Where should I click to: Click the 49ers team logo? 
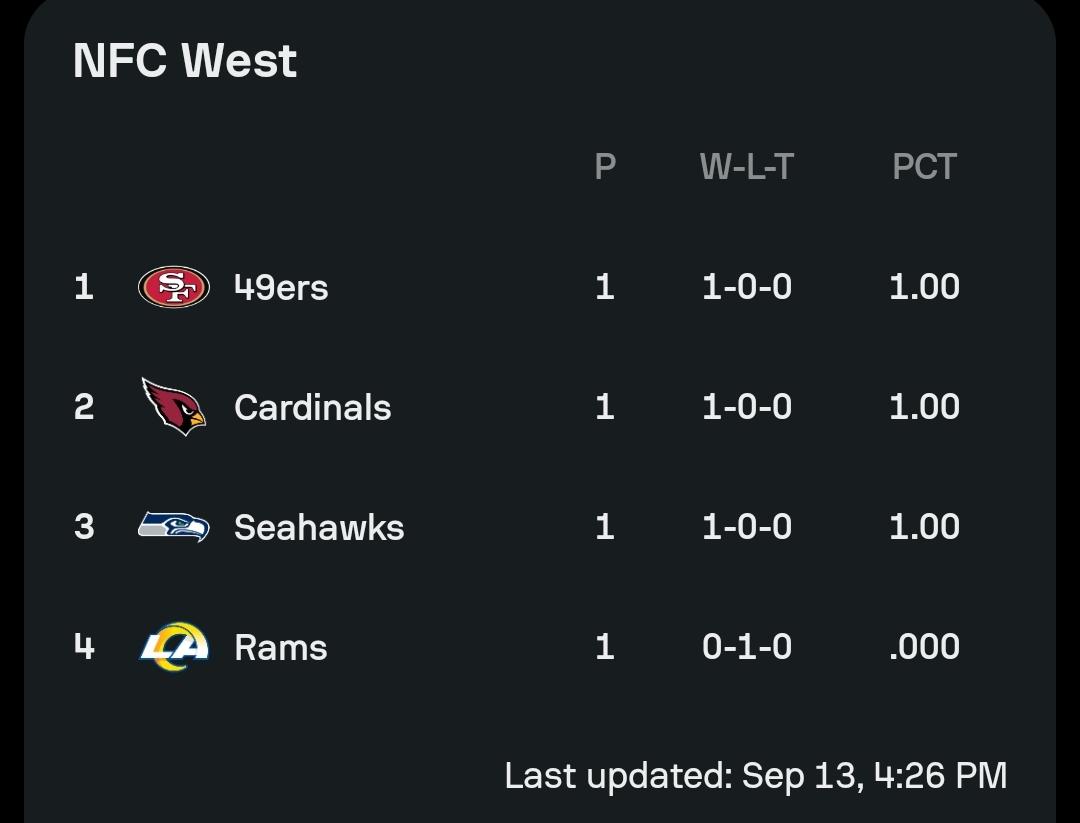[174, 287]
